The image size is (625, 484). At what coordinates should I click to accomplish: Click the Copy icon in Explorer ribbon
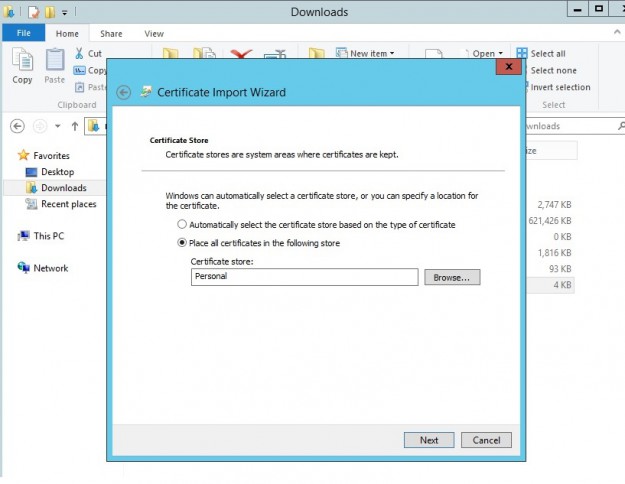22,60
